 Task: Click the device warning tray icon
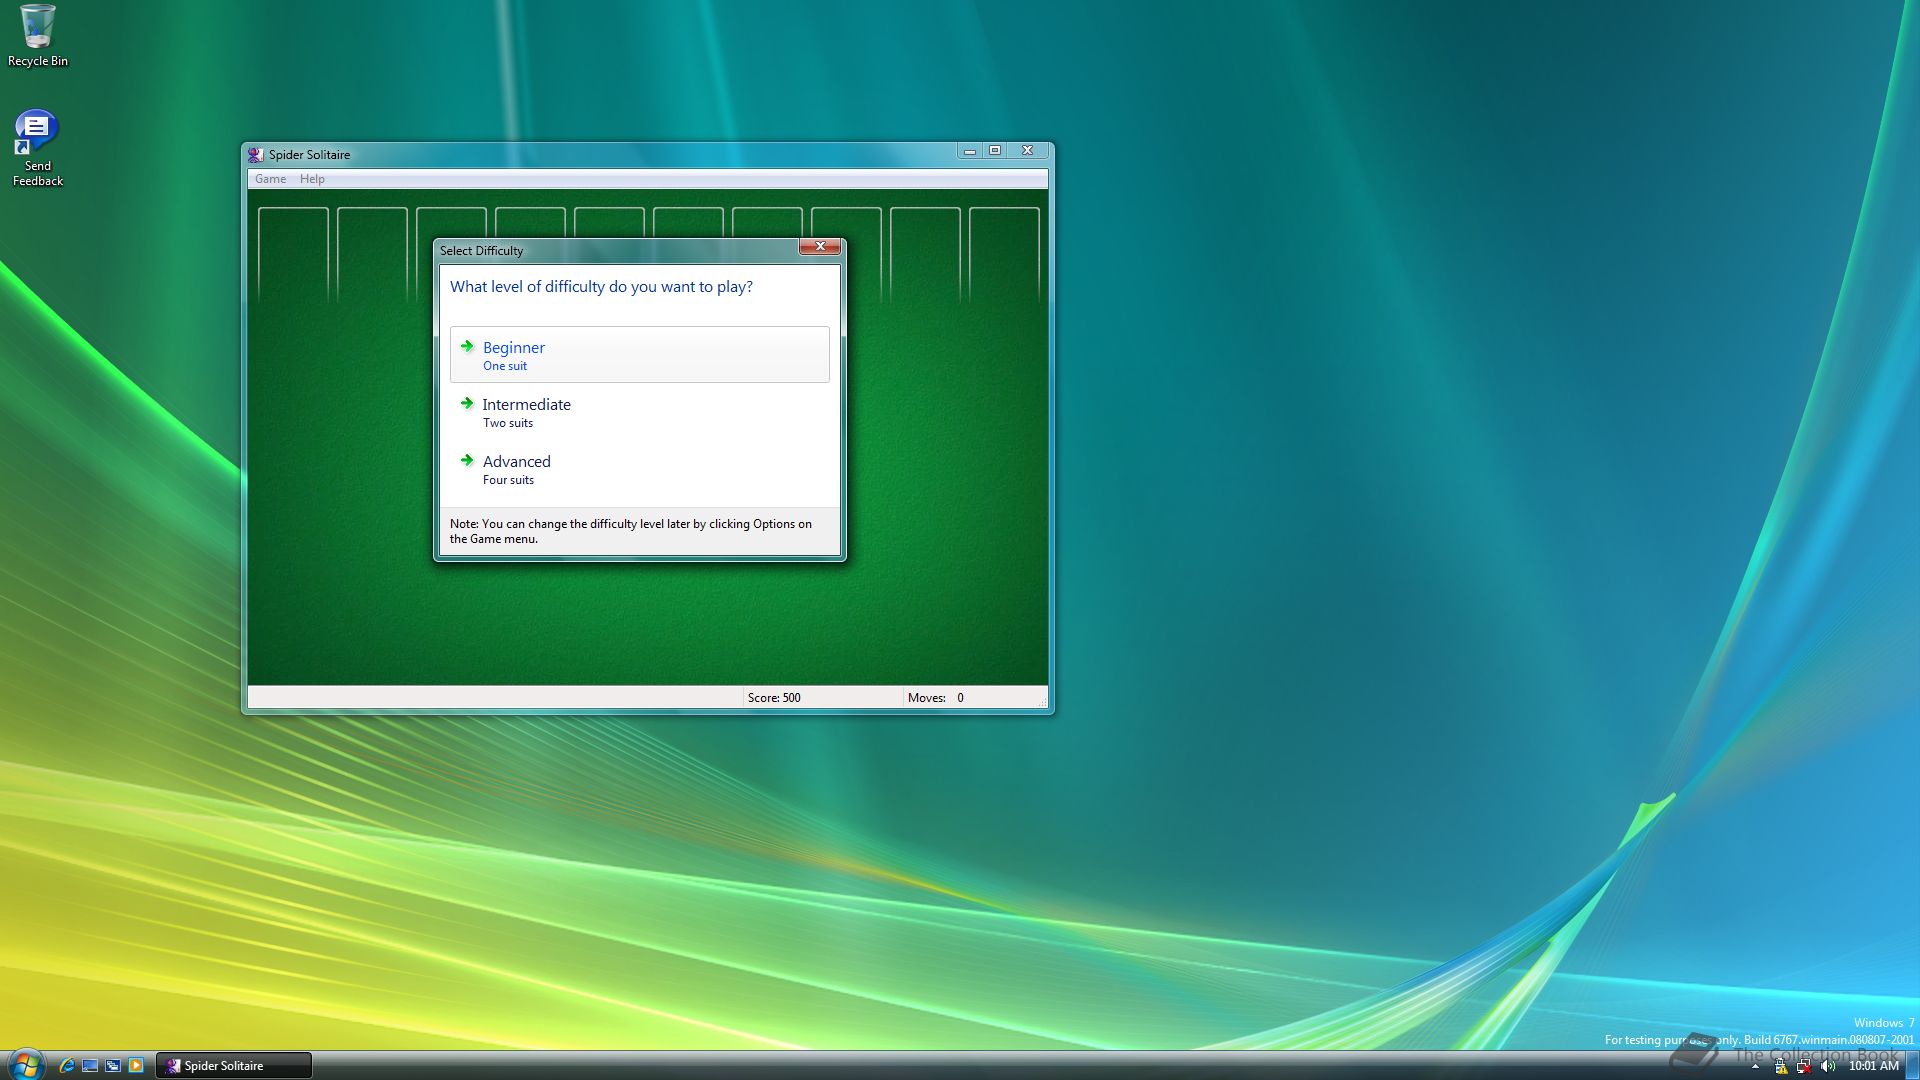tap(1781, 1066)
